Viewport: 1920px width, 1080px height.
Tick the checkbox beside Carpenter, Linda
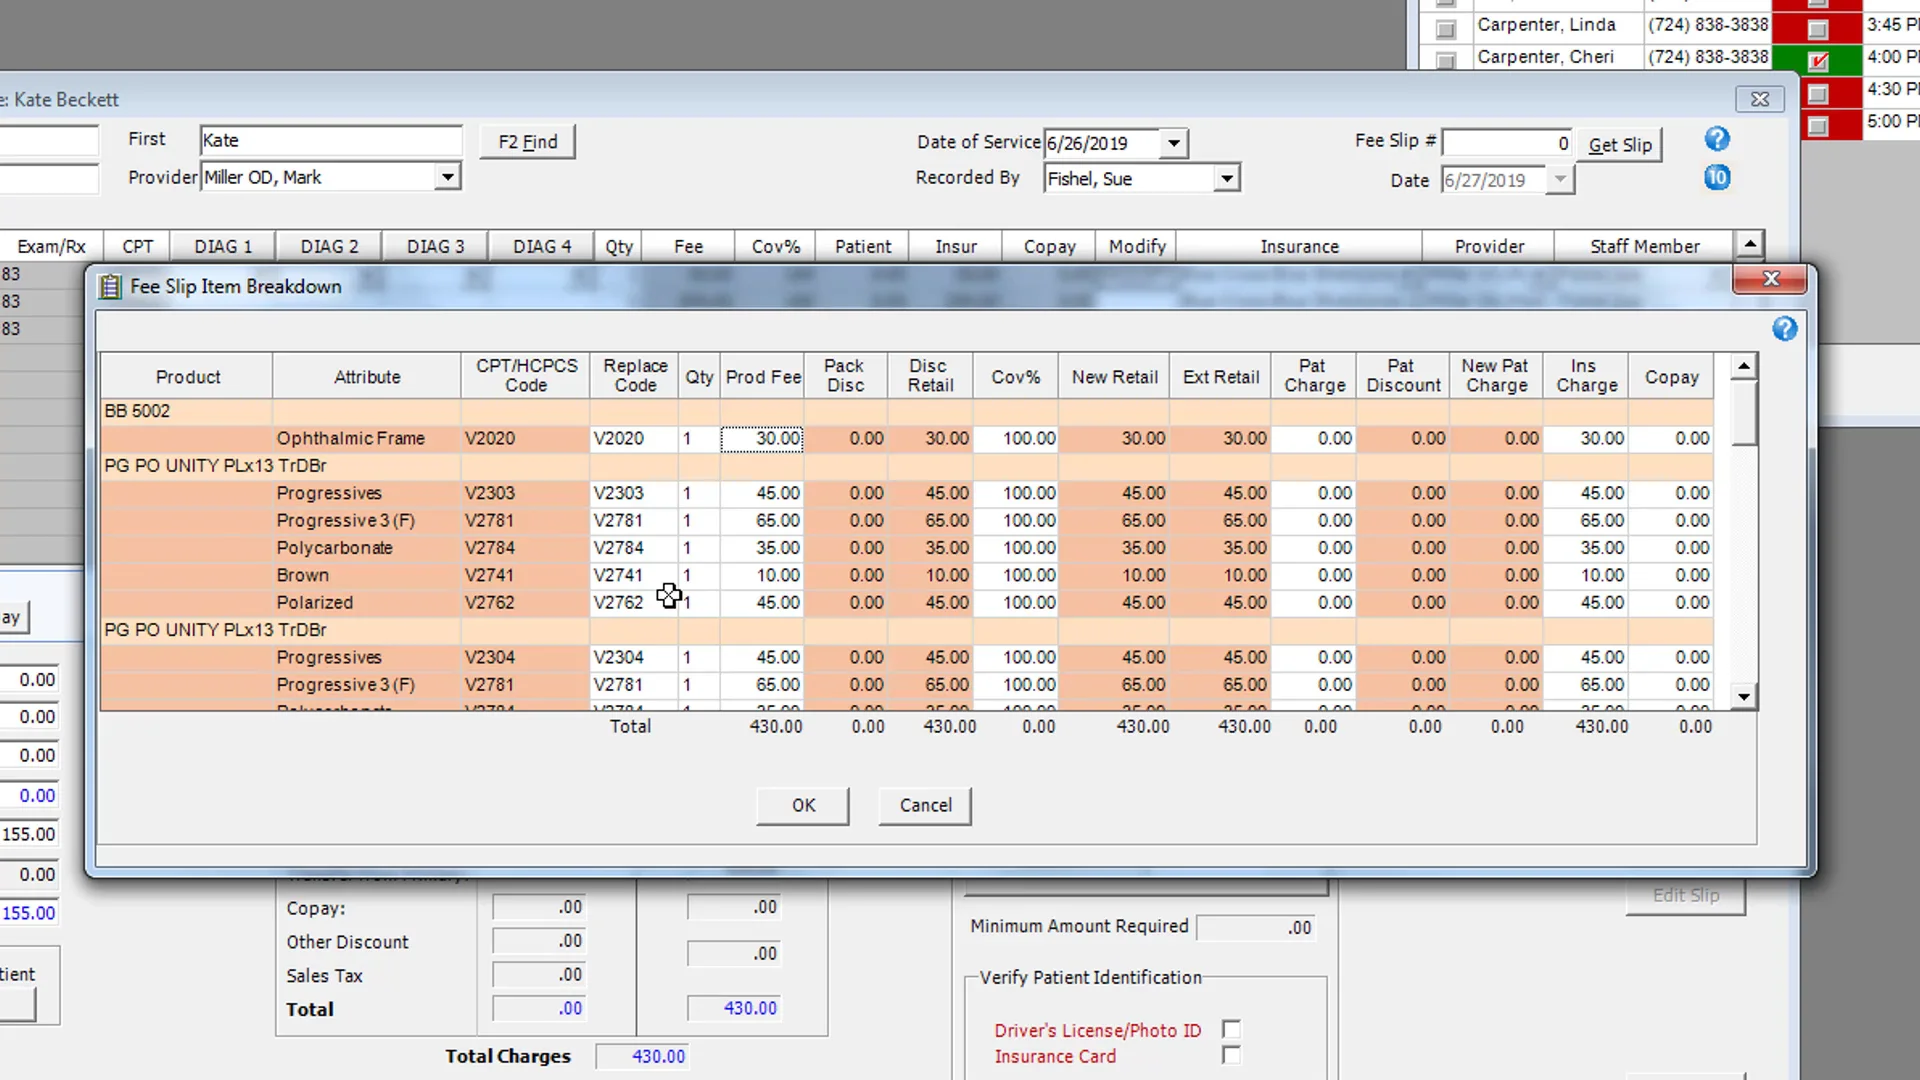tap(1445, 29)
